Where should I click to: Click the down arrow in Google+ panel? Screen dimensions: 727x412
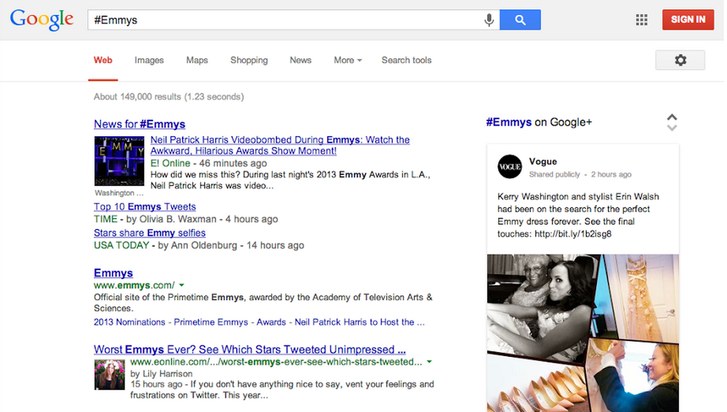click(672, 129)
